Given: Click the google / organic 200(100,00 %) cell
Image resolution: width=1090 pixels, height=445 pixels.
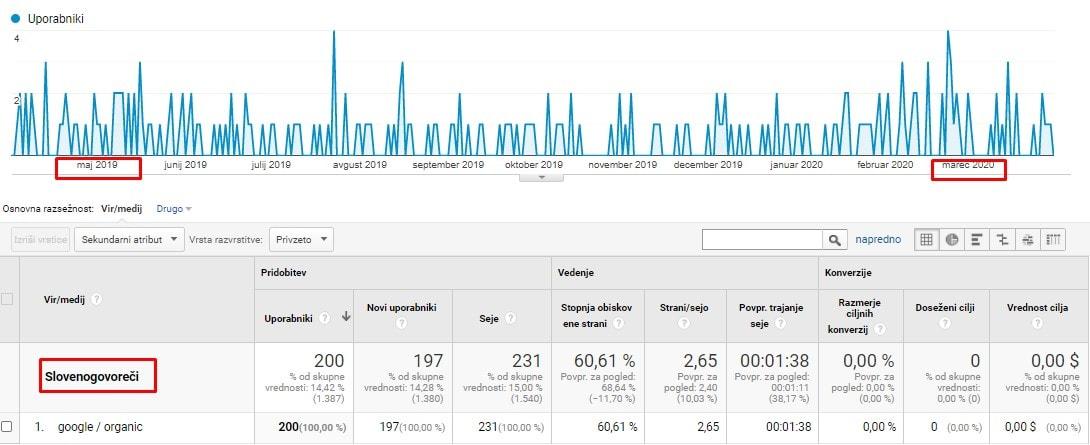Looking at the screenshot, I should pyautogui.click(x=312, y=427).
